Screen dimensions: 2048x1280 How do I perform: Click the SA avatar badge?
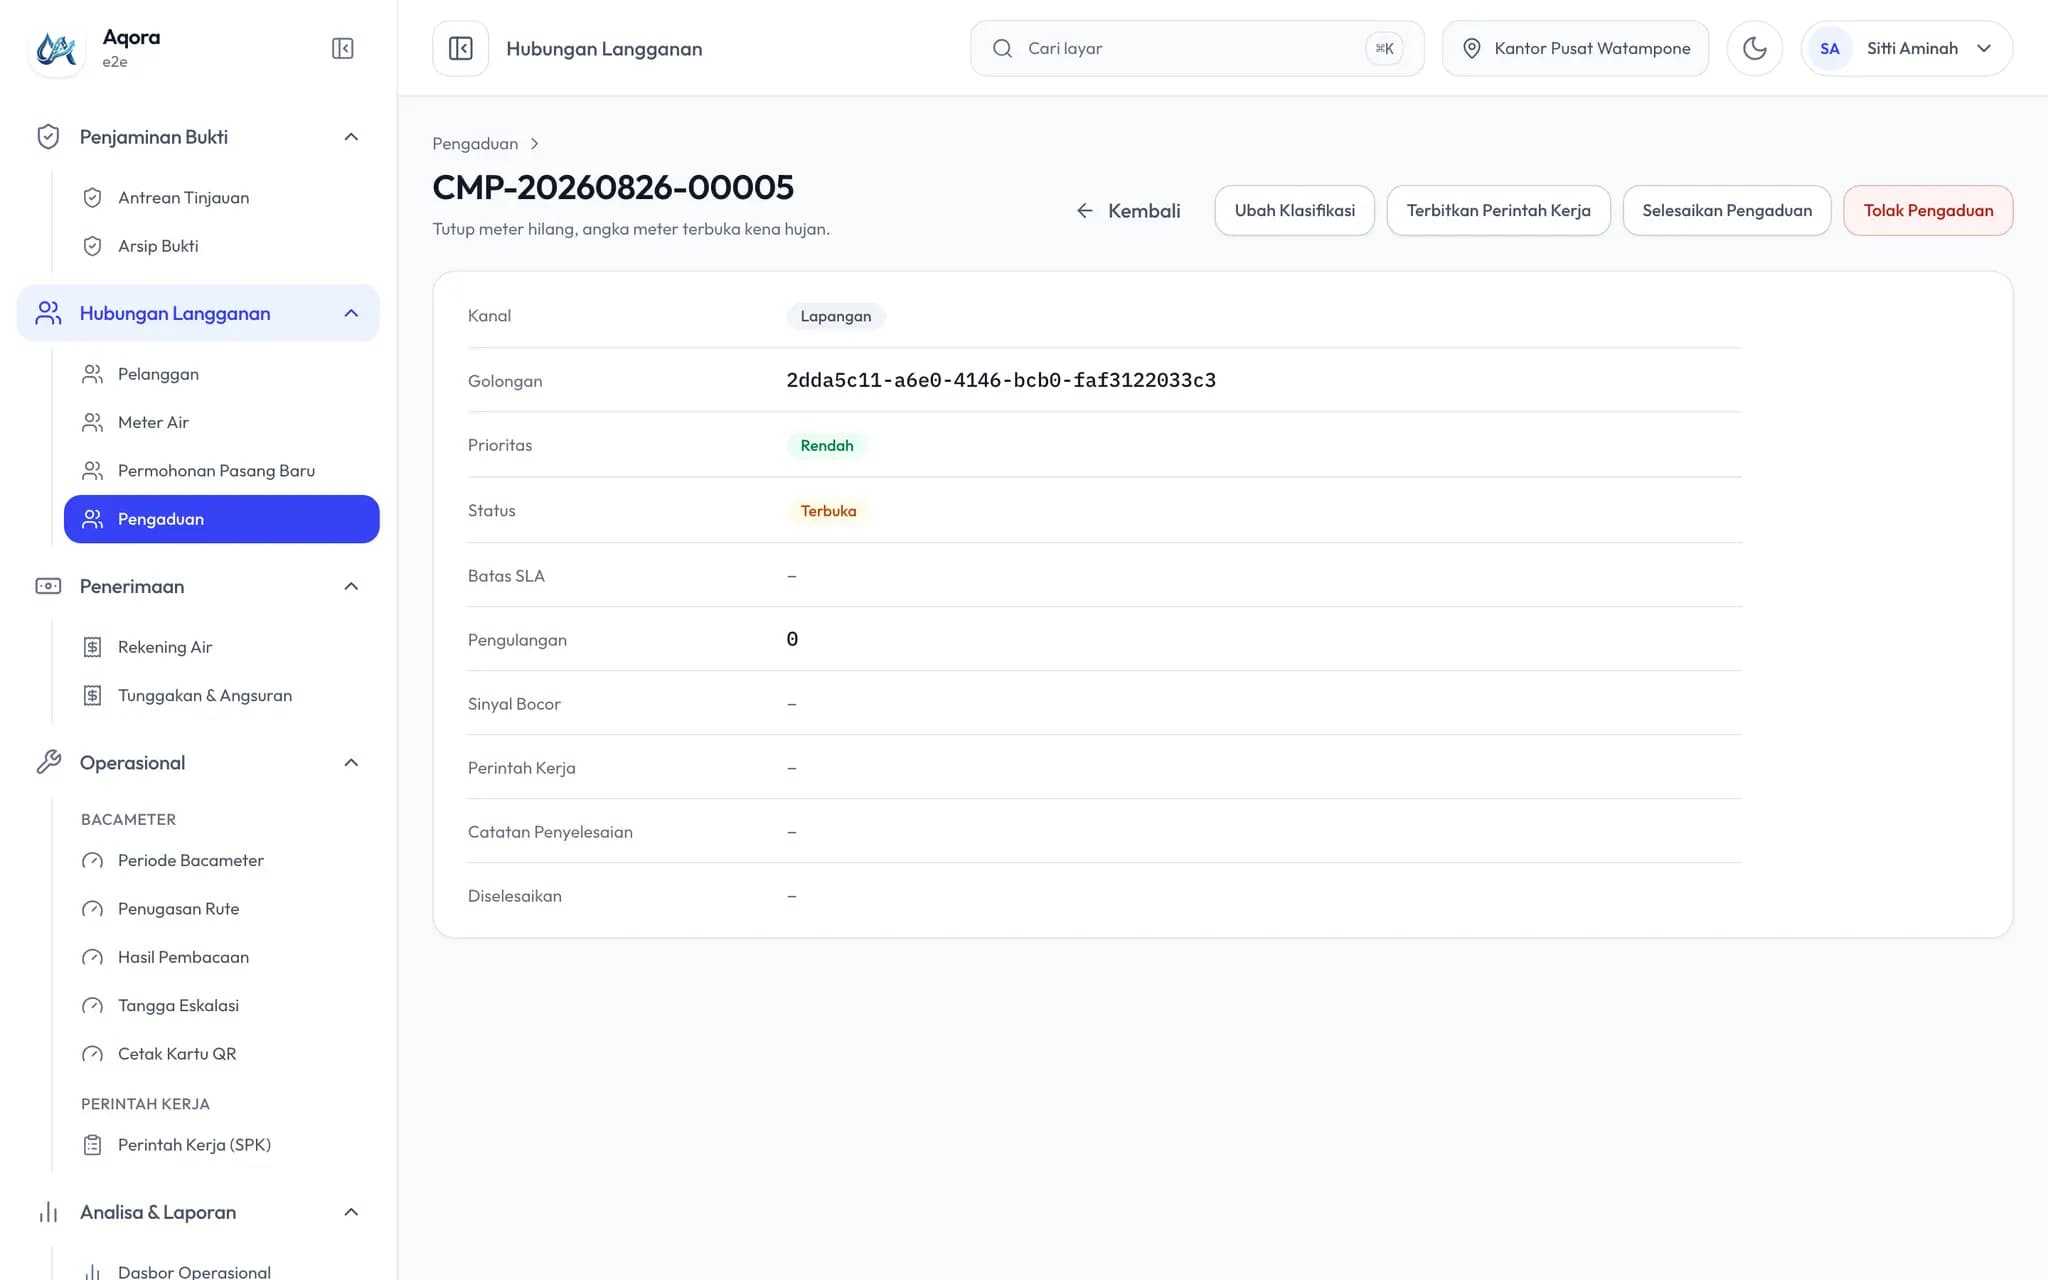click(x=1829, y=48)
